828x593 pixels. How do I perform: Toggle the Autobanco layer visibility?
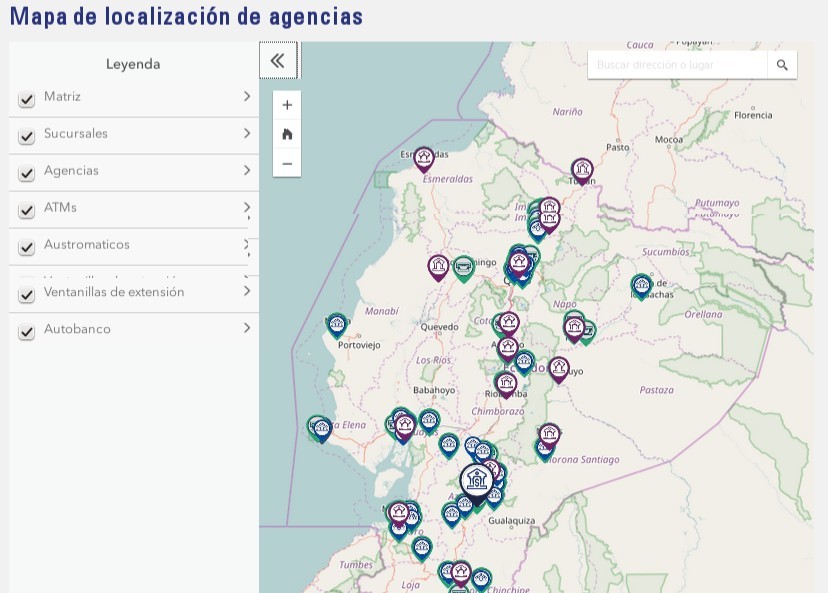[x=26, y=330]
